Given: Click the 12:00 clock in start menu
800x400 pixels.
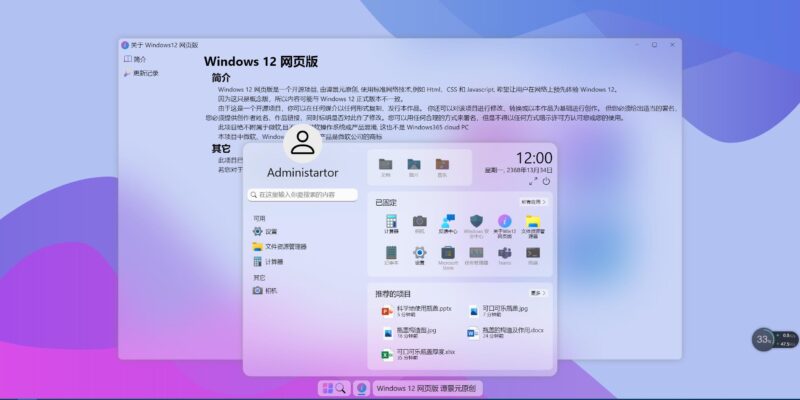Looking at the screenshot, I should coord(534,158).
